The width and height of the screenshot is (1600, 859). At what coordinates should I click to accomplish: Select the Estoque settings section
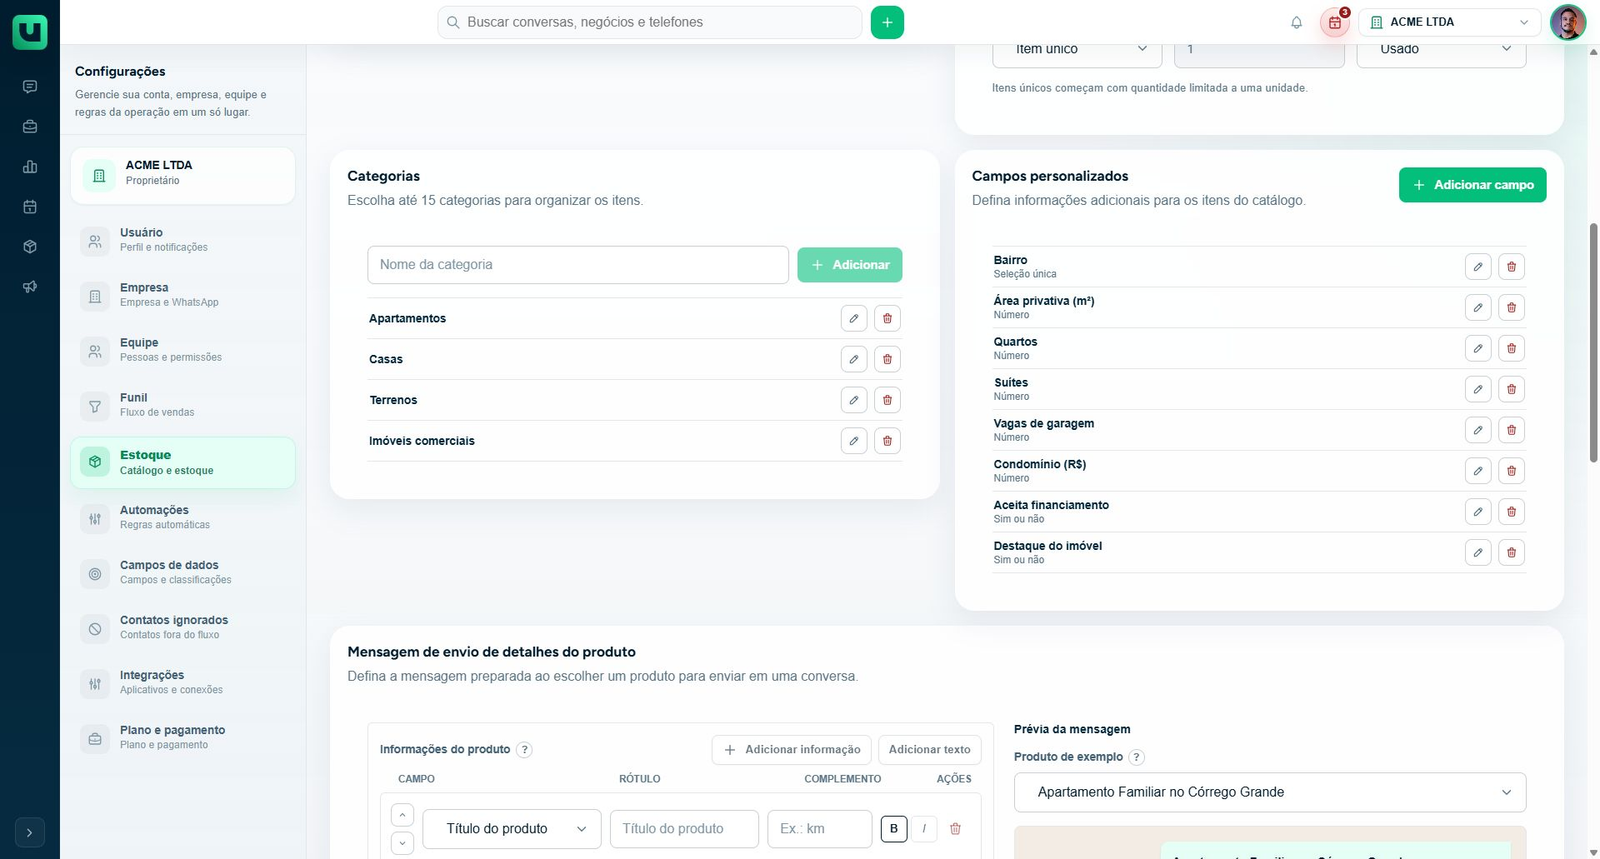pyautogui.click(x=183, y=462)
